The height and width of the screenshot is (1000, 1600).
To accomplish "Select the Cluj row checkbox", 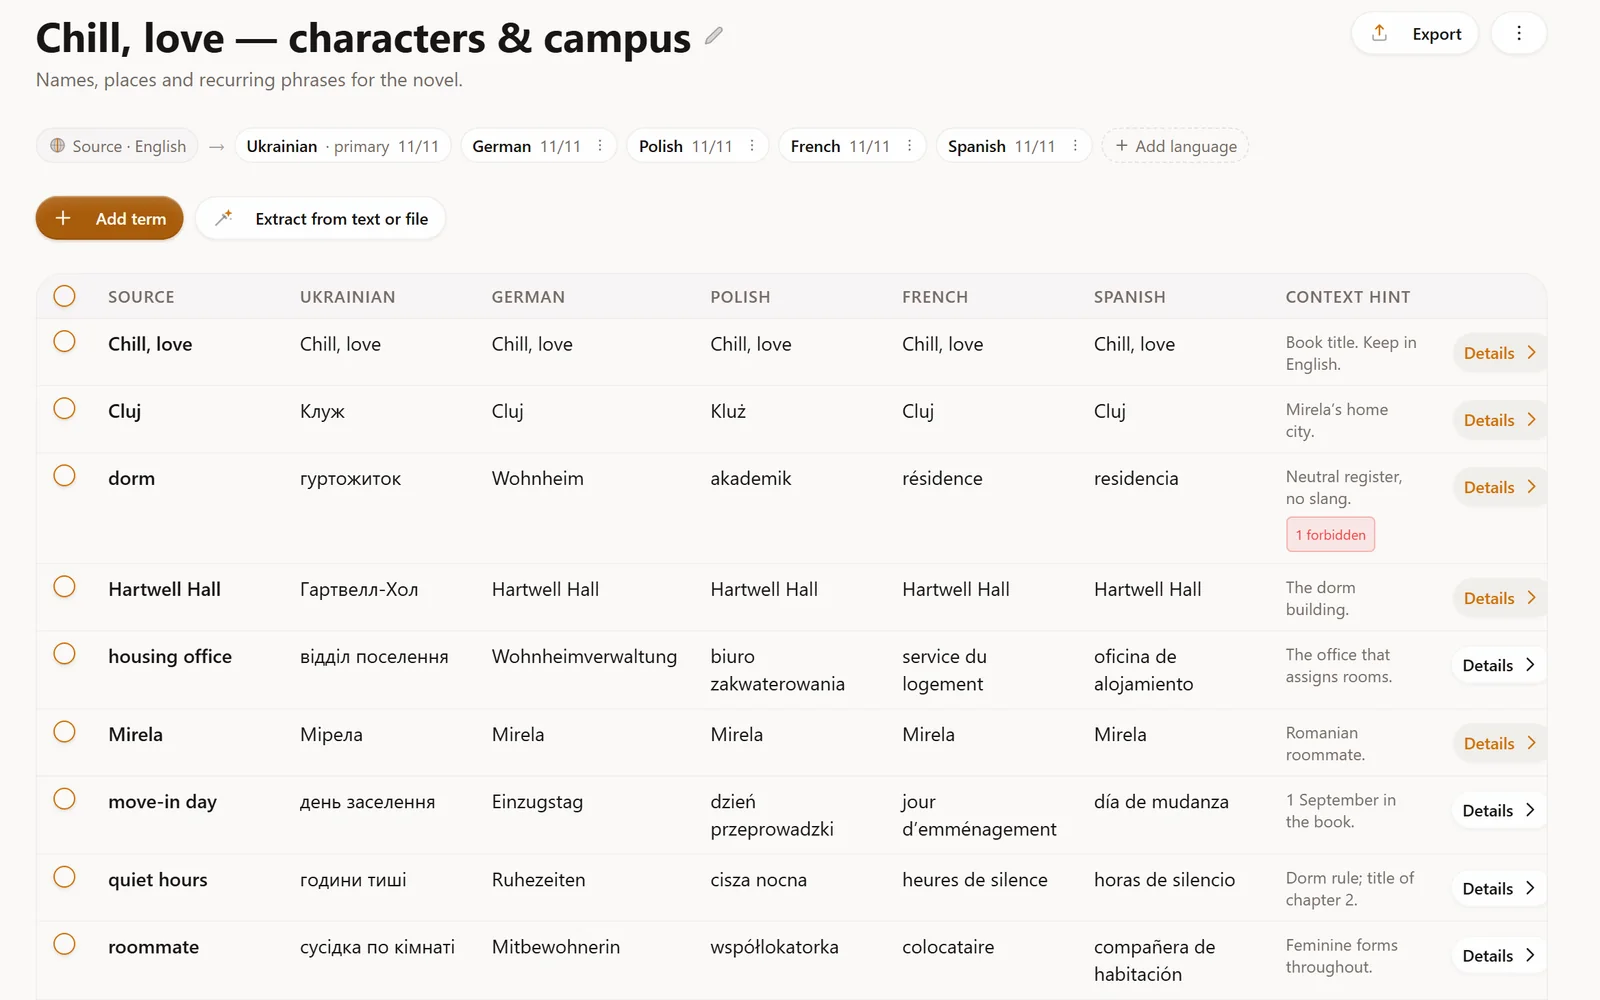I will pos(64,409).
